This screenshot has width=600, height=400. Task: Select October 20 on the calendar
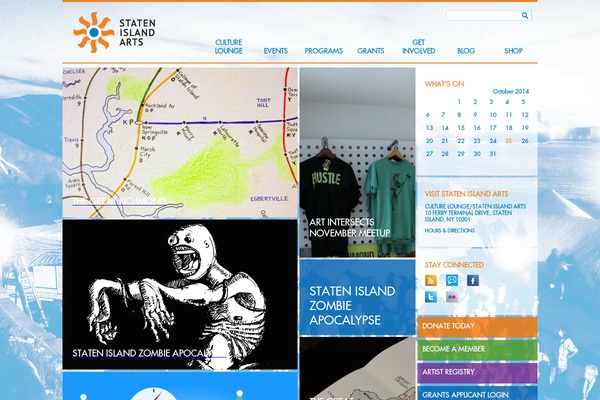pos(429,141)
